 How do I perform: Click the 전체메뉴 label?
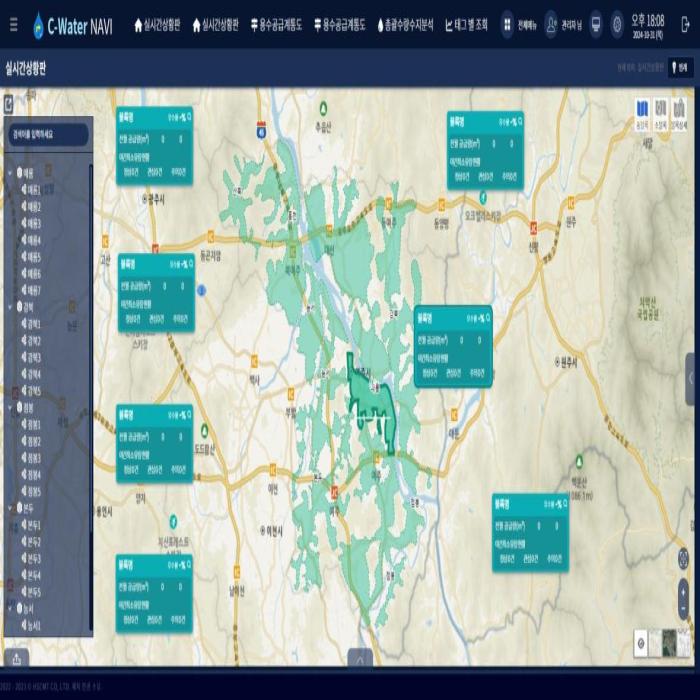pos(527,25)
